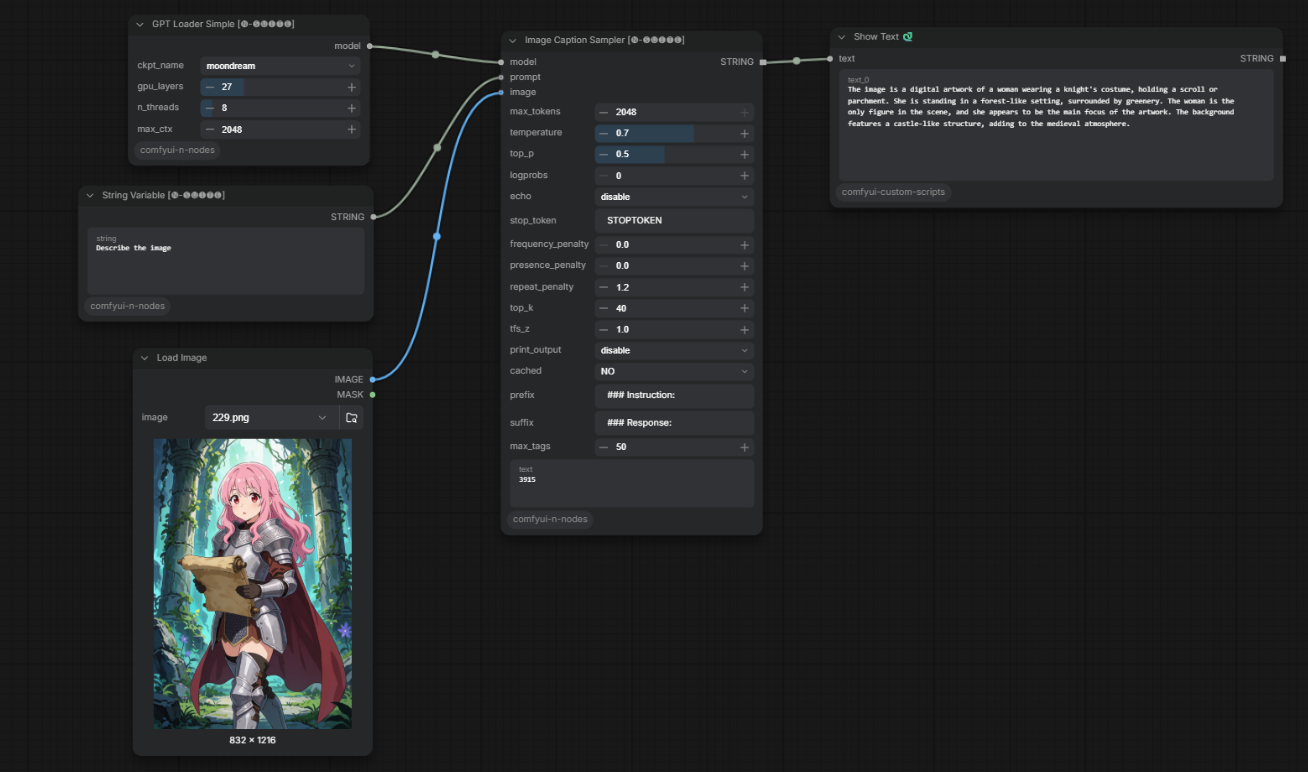Screen dimensions: 1308x772
Task: Collapse the Load Image node
Action: pos(144,357)
